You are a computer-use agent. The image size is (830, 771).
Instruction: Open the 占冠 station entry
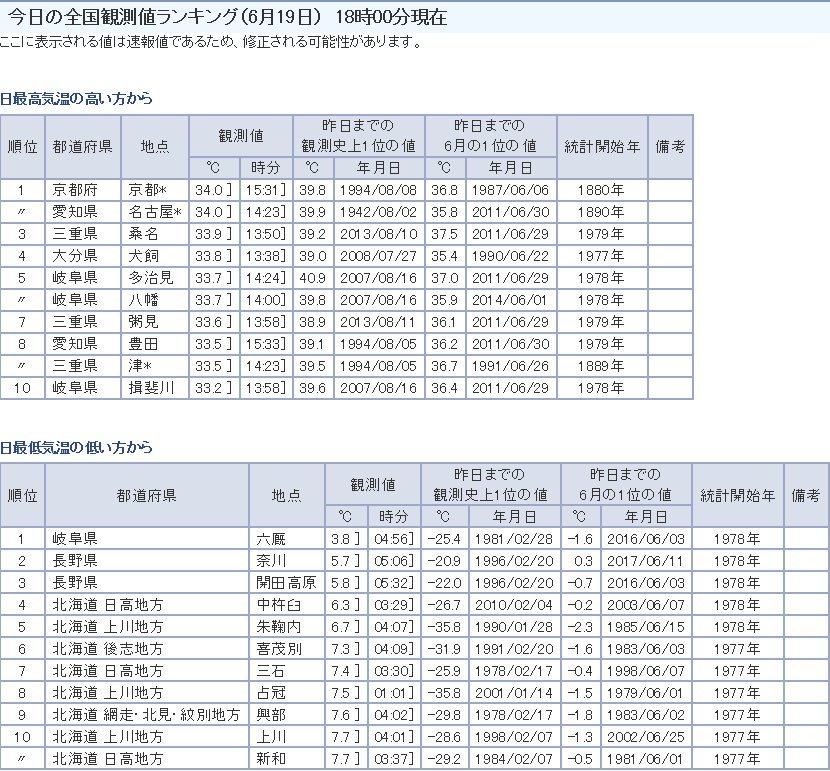pos(271,693)
